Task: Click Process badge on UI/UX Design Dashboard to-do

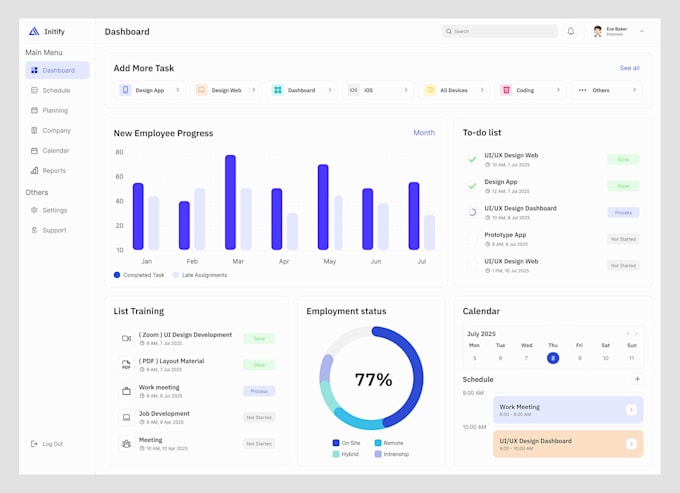Action: (x=623, y=212)
